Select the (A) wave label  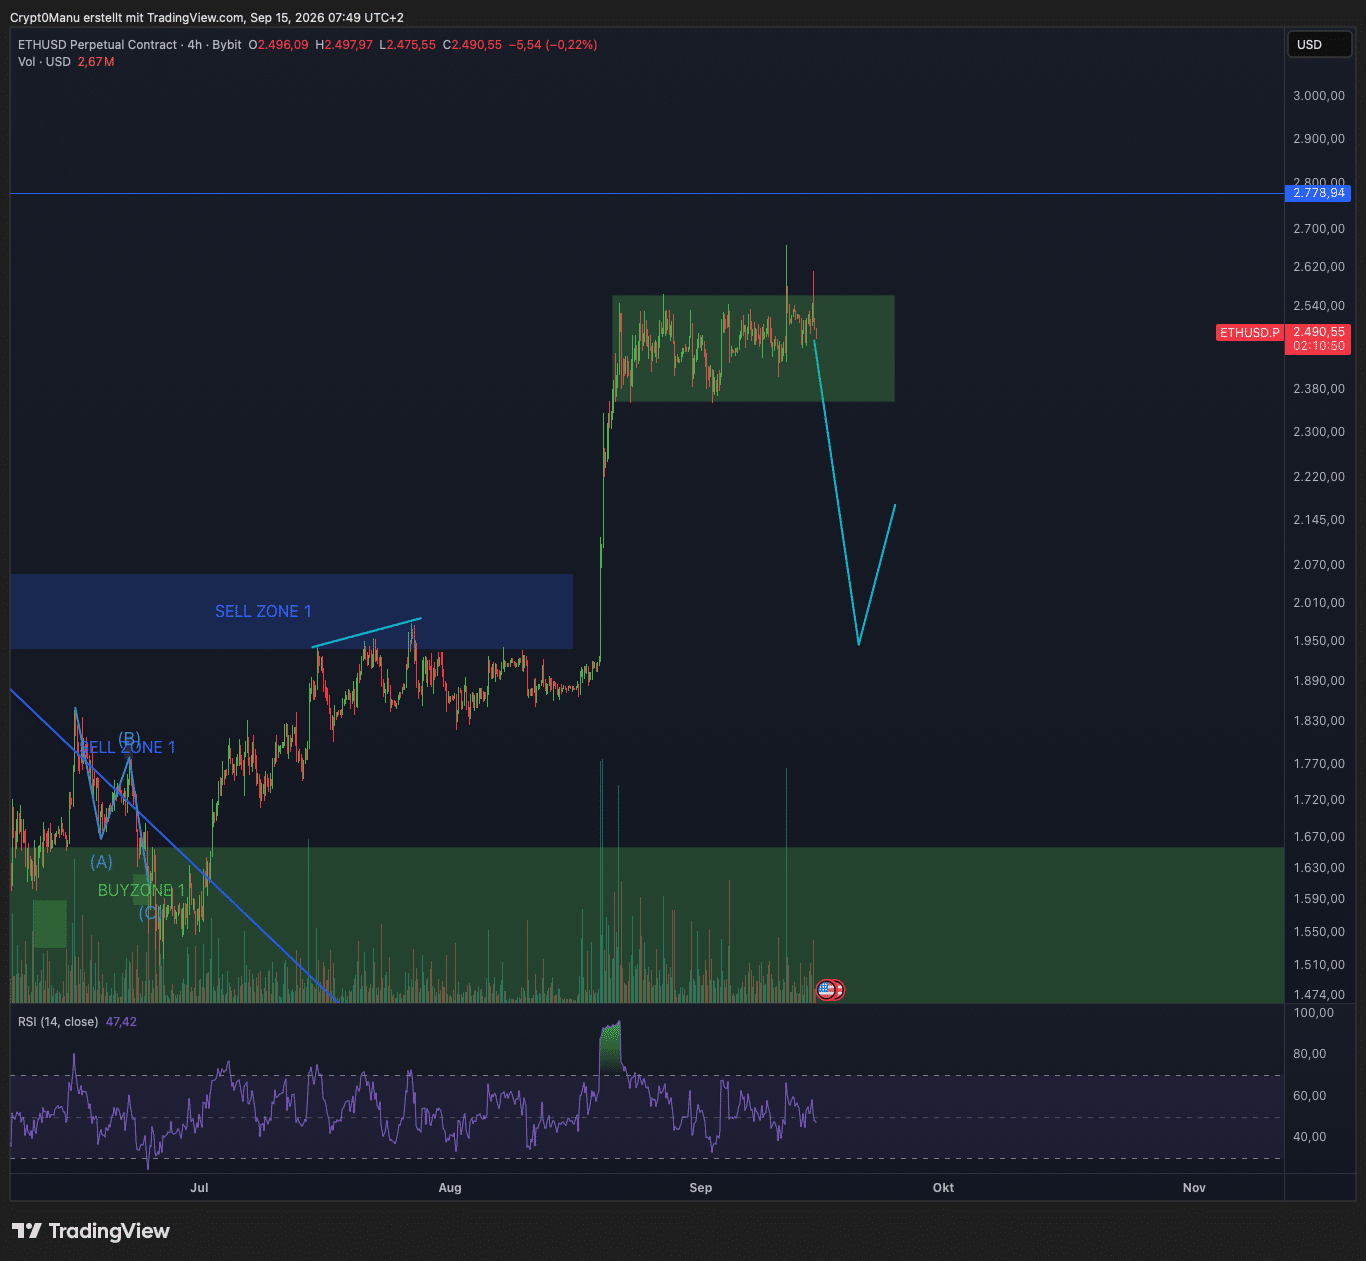[x=101, y=861]
